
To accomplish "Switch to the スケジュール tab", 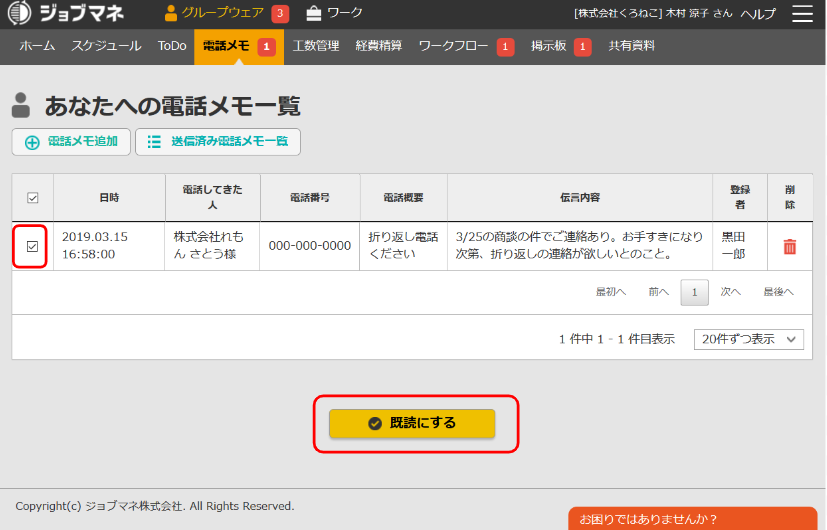I will click(x=106, y=46).
